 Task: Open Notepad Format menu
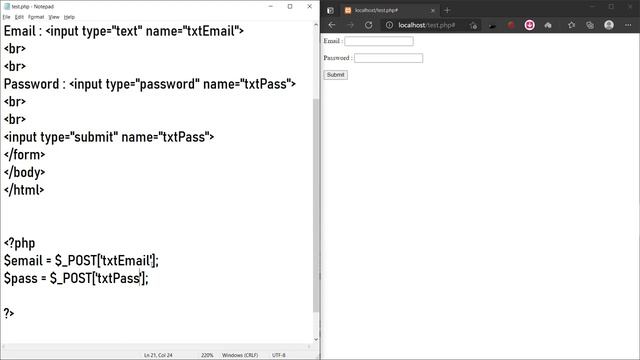pos(36,17)
